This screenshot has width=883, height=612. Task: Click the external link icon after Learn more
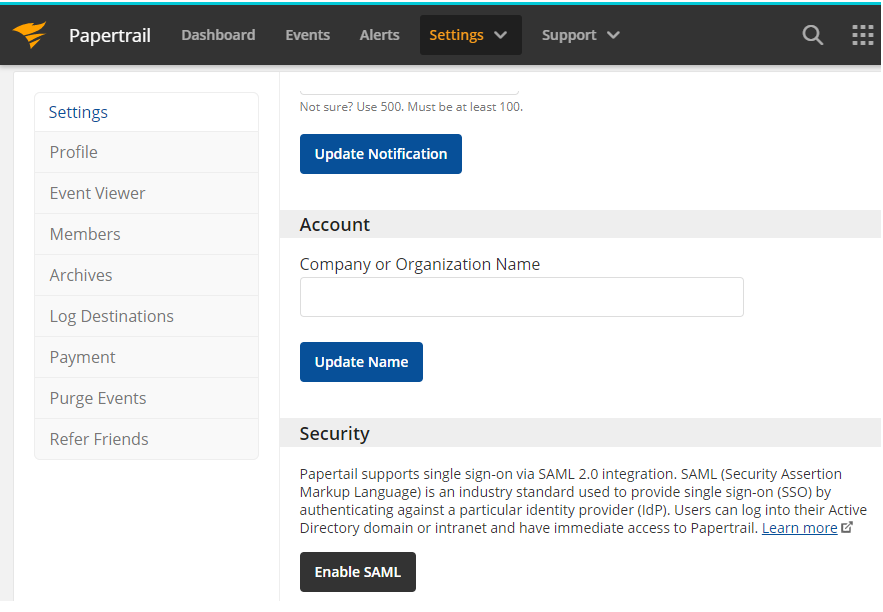[x=847, y=528]
